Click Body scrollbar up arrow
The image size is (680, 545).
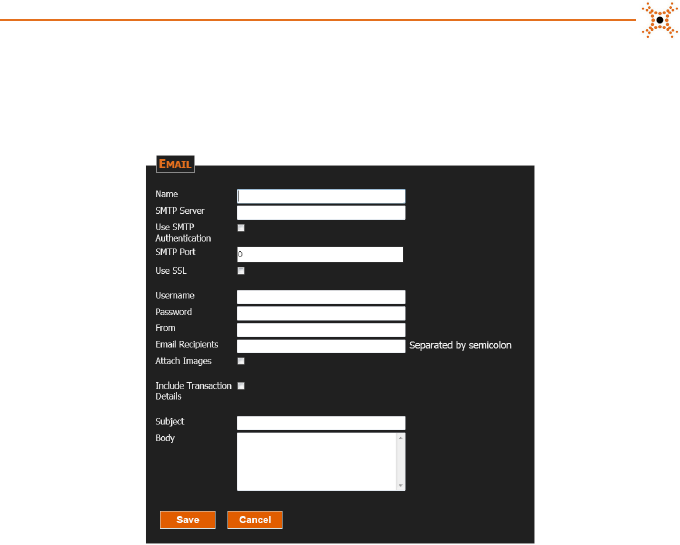click(401, 438)
